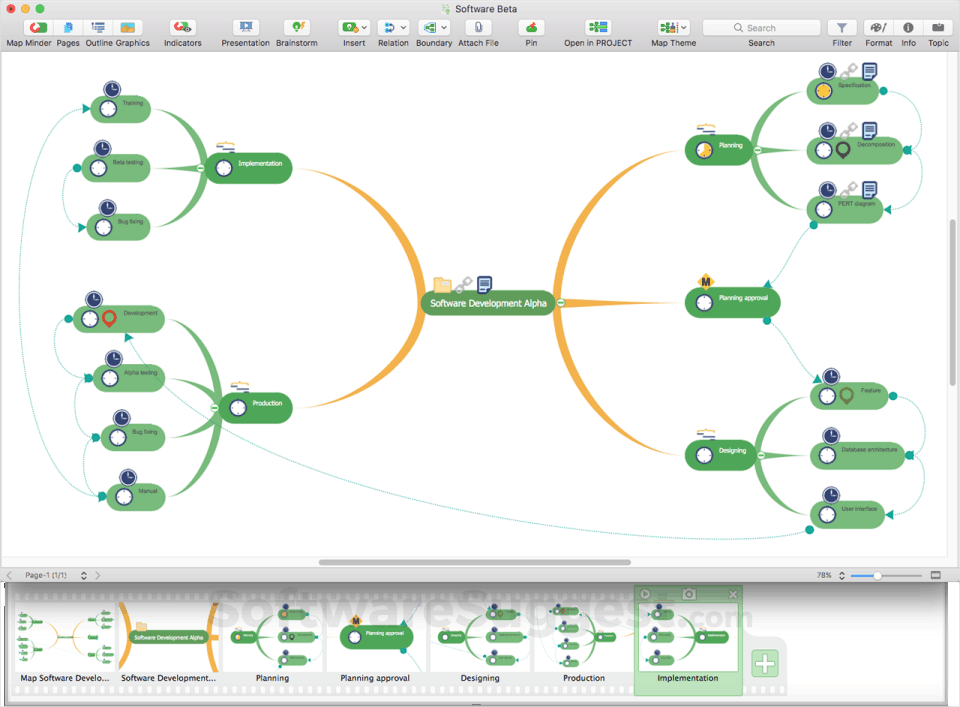Screen dimensions: 960x707
Task: Collapse the Production topic branch
Action: [214, 407]
